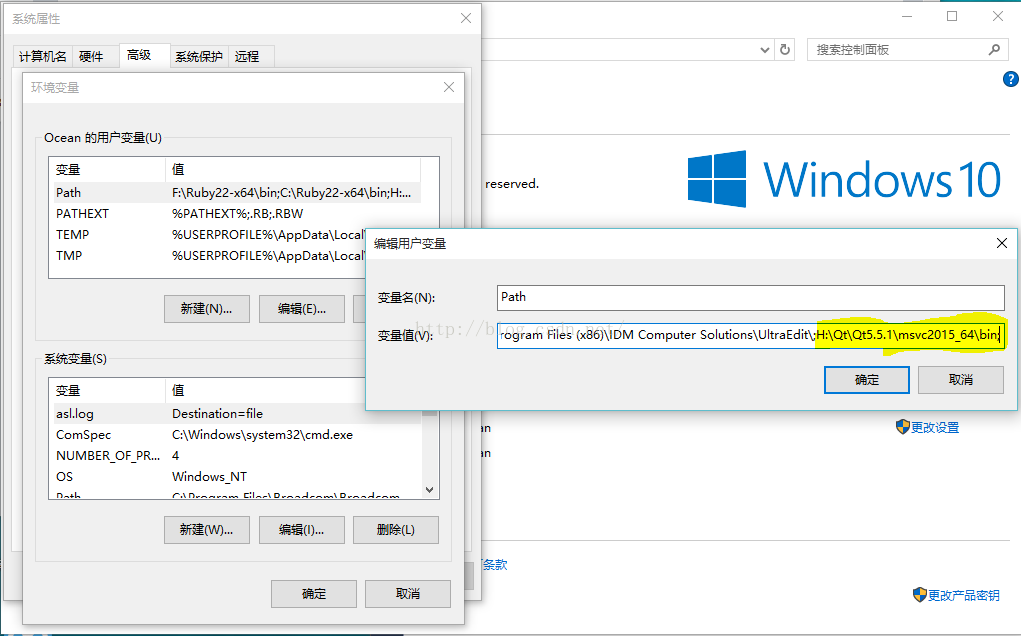
Task: Click 取消 in the 编辑用户变量 dialog
Action: (961, 380)
